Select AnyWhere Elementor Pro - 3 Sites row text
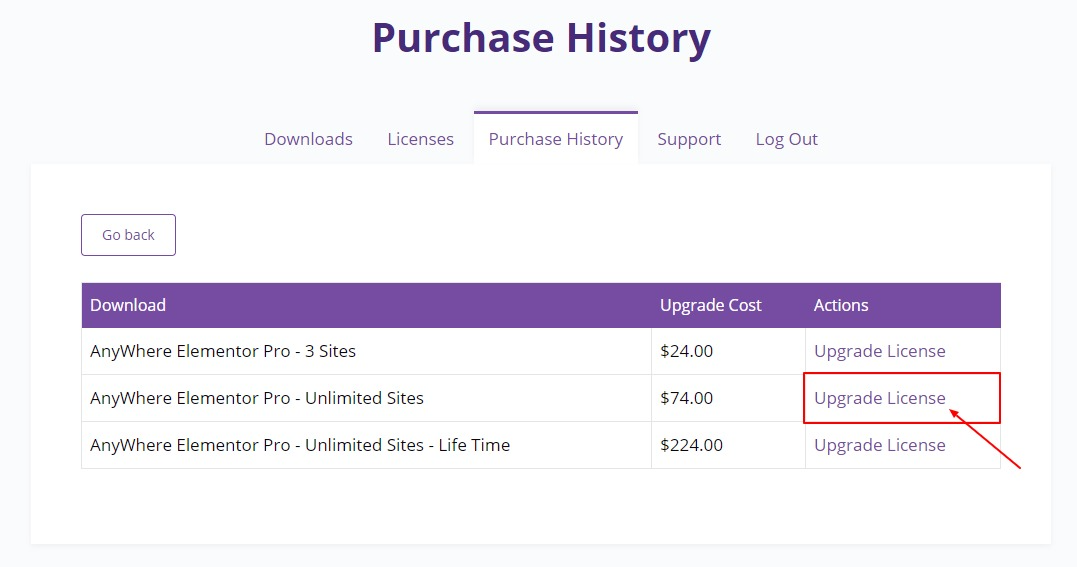 (223, 351)
